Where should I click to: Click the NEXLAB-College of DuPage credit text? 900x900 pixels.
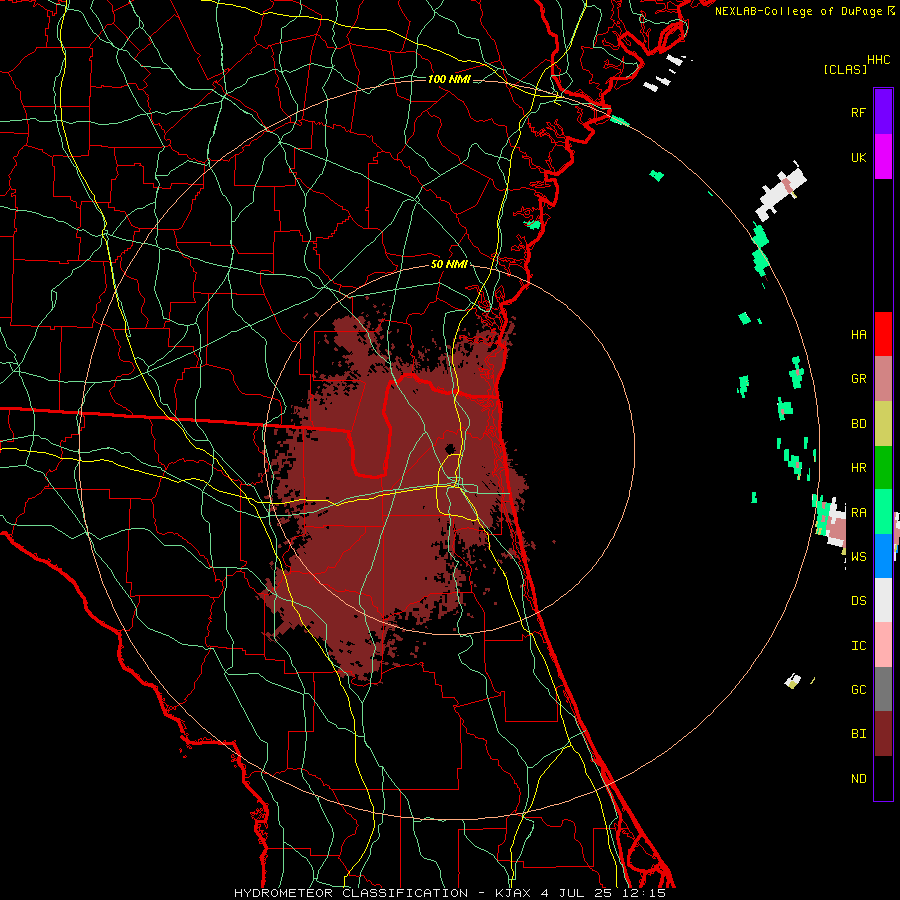804,11
